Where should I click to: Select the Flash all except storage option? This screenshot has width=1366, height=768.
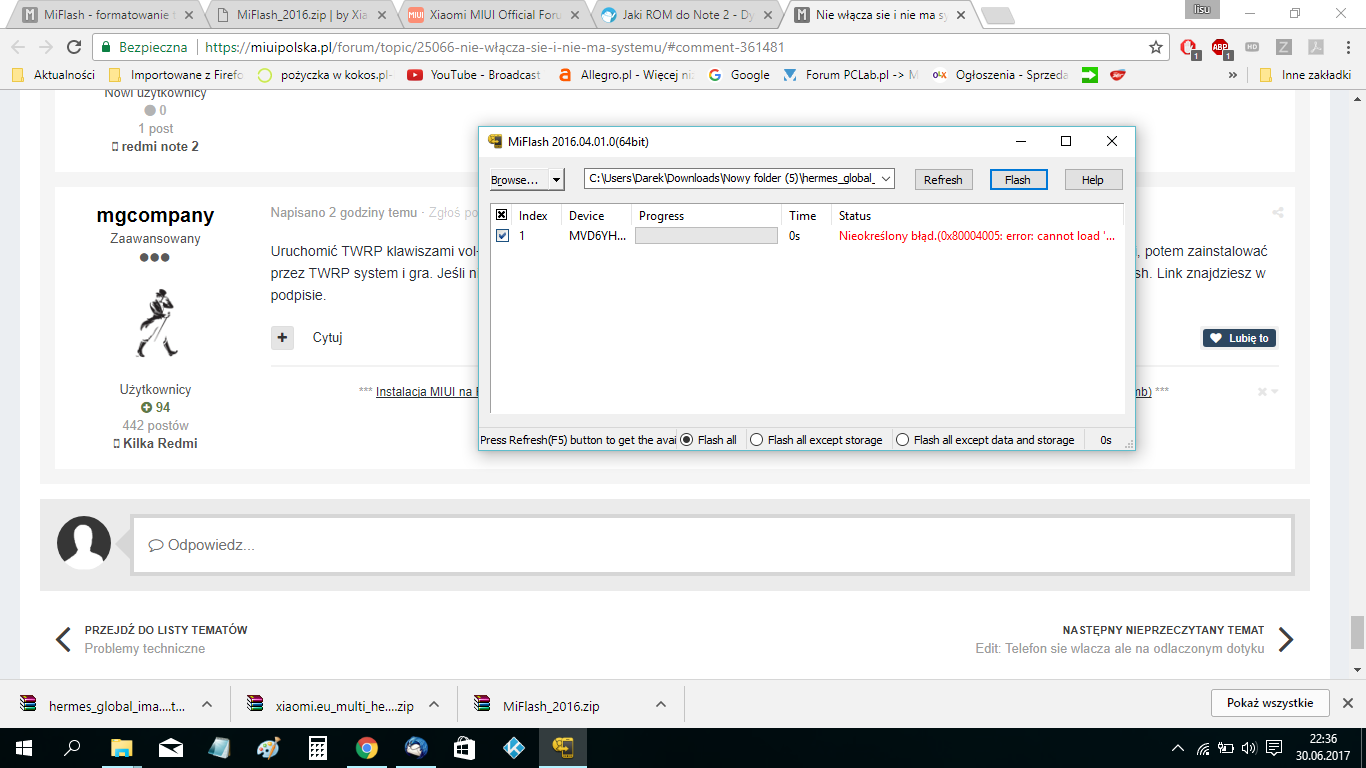point(757,440)
